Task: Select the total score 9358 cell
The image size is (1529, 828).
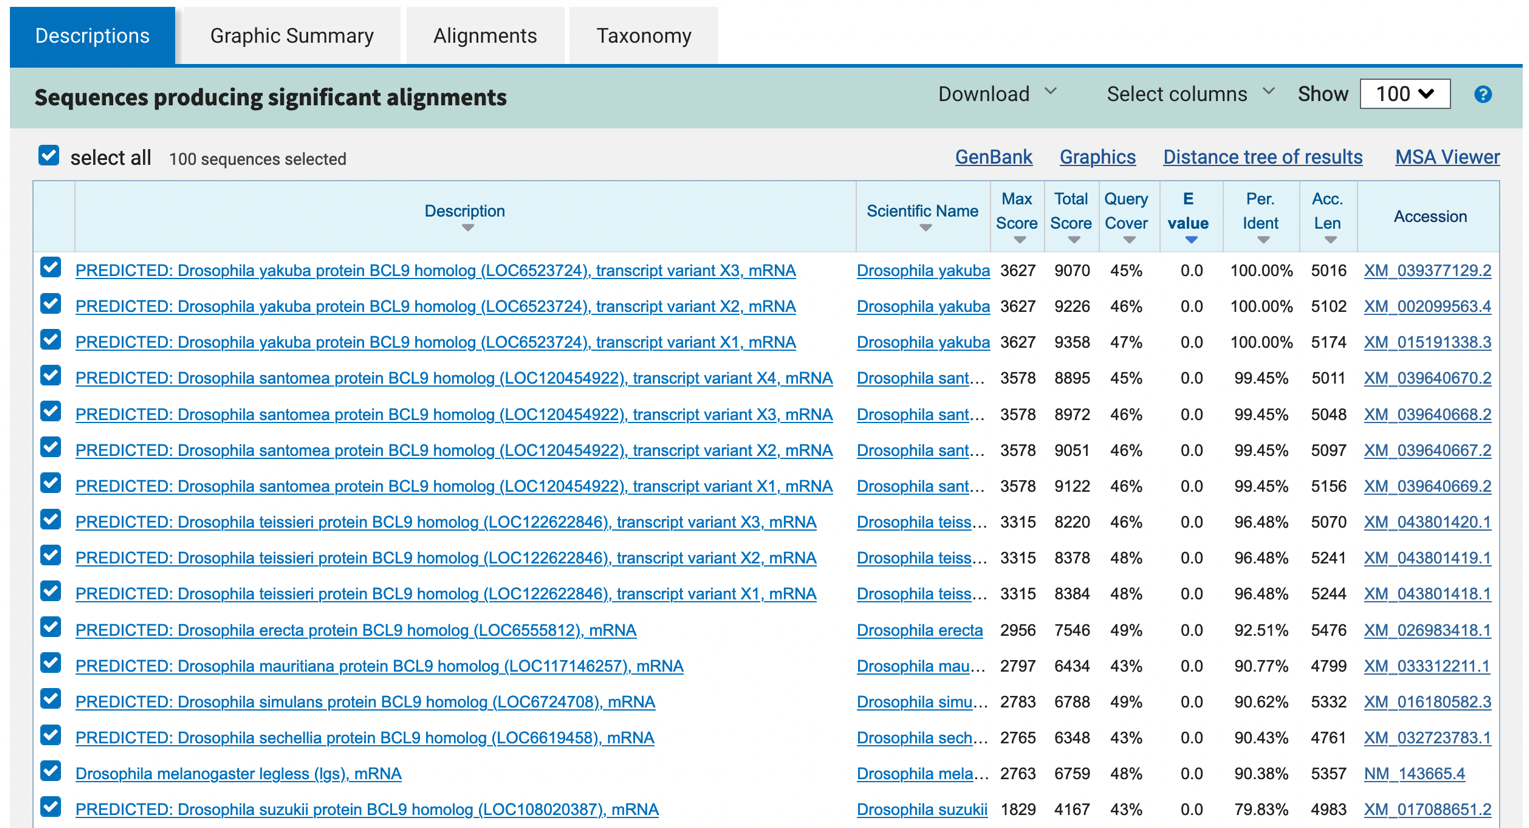Action: tap(1072, 343)
